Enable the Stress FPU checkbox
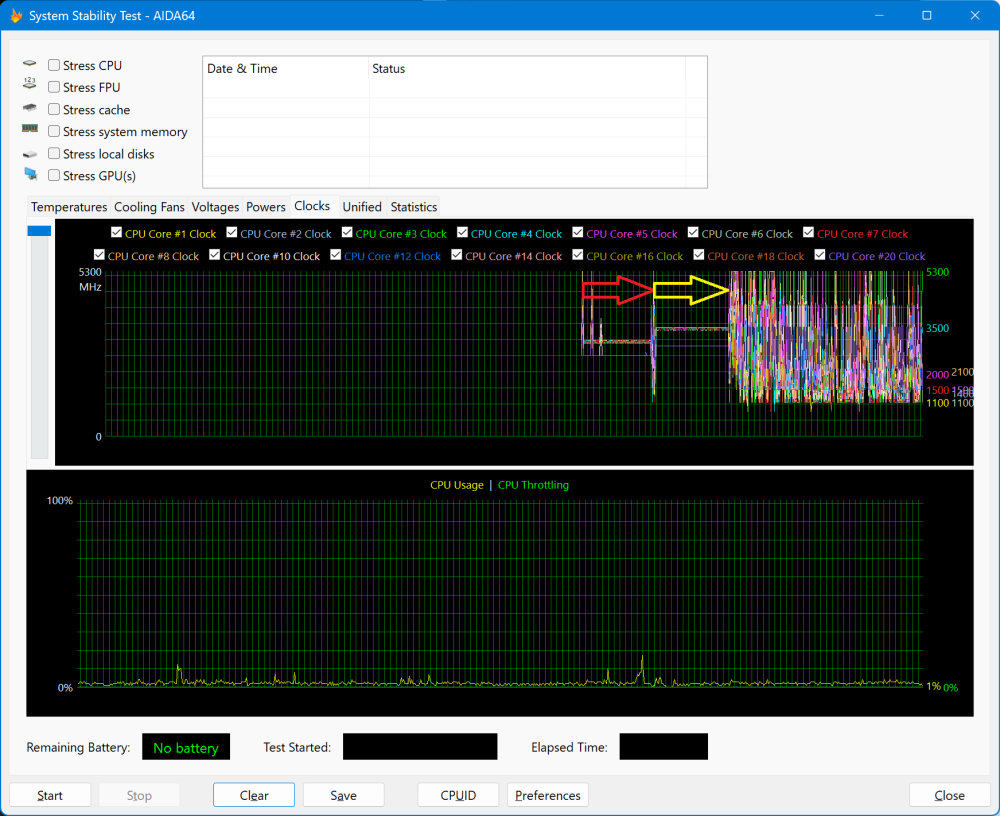The width and height of the screenshot is (1000, 816). point(54,87)
